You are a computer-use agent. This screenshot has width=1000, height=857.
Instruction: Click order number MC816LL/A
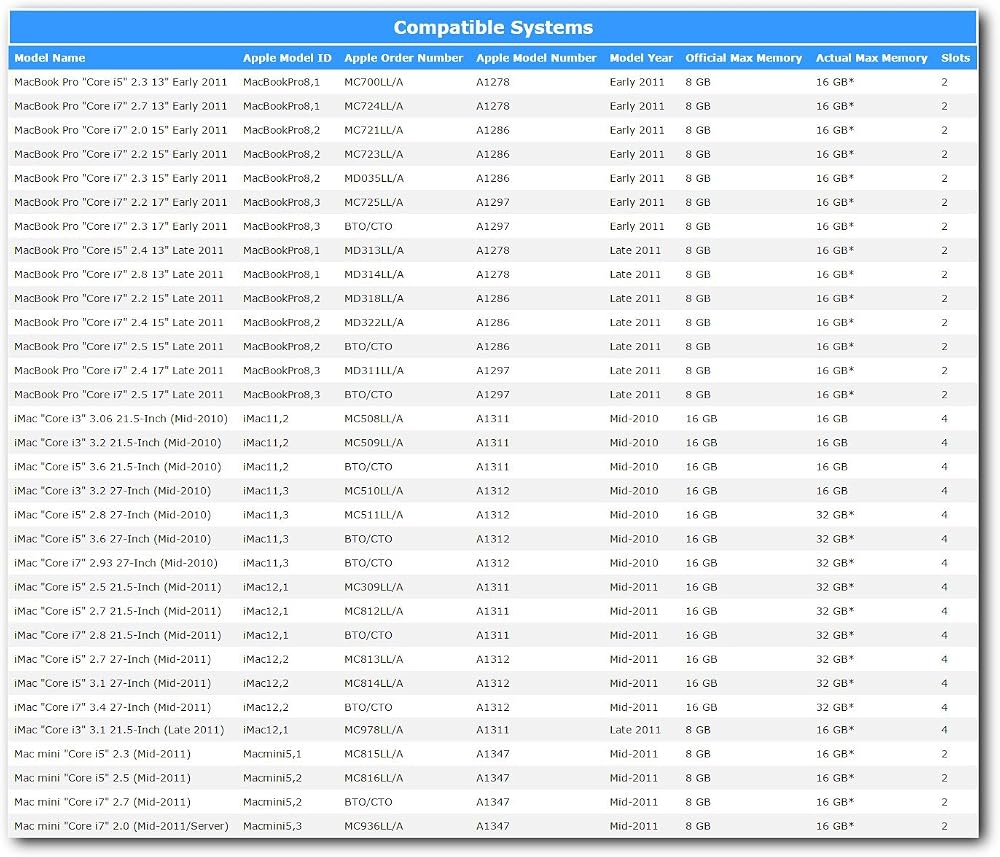pyautogui.click(x=374, y=778)
